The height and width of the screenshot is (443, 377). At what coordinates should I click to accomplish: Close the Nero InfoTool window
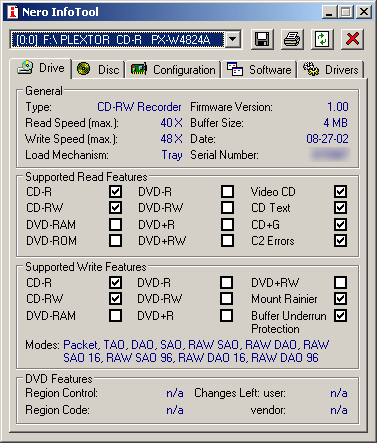tap(364, 12)
